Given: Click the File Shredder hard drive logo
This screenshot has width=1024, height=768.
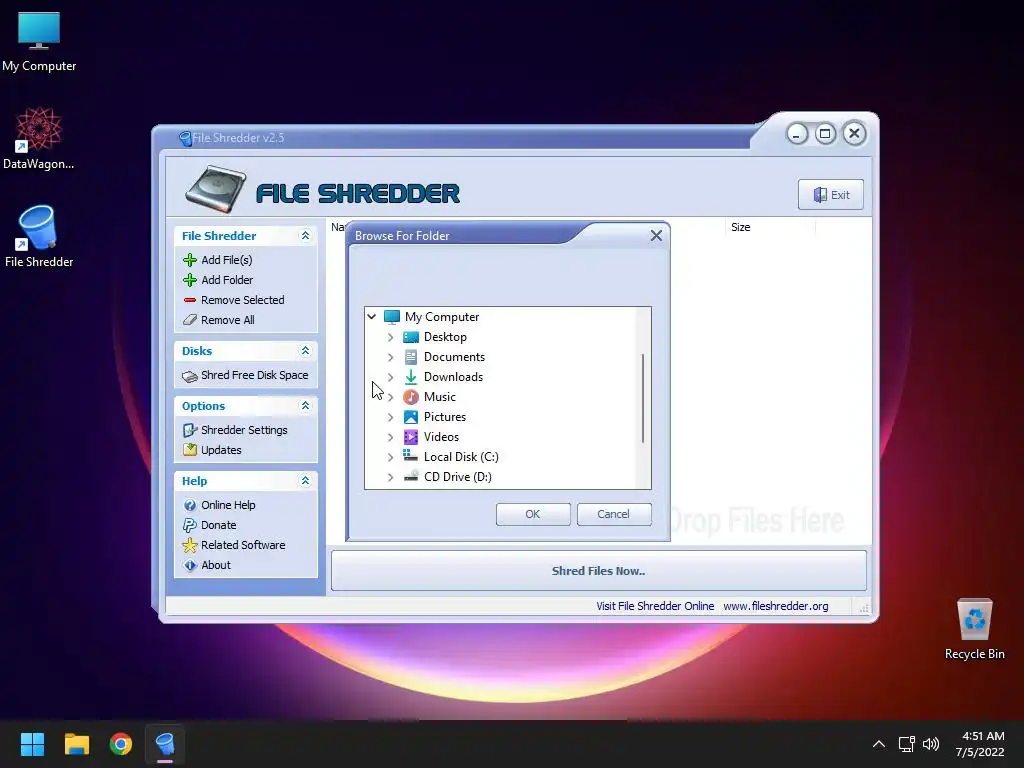Looking at the screenshot, I should pyautogui.click(x=216, y=189).
